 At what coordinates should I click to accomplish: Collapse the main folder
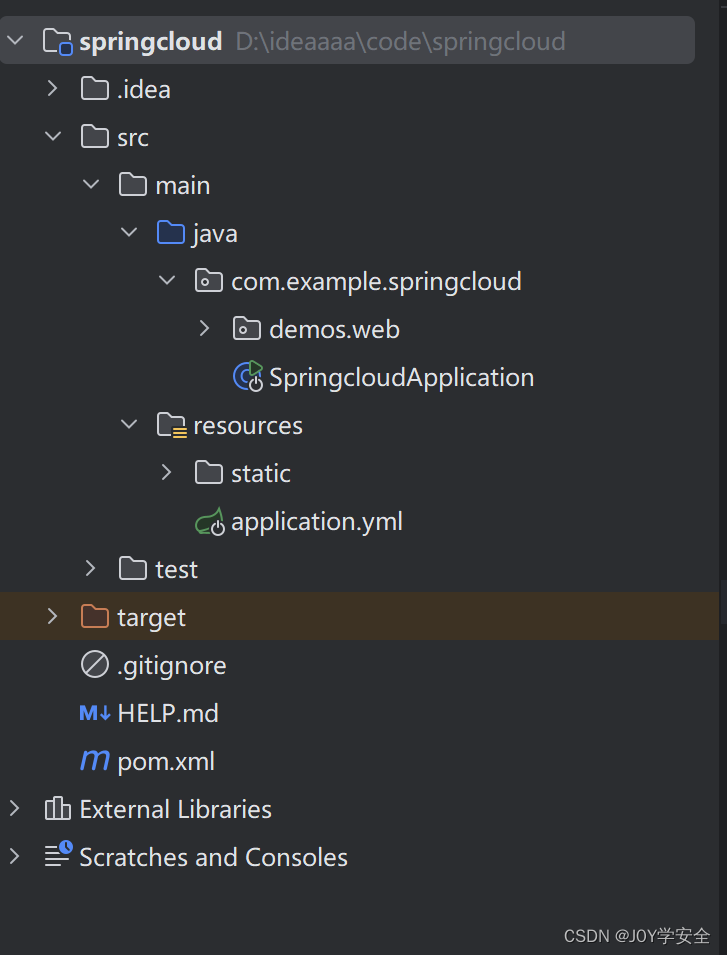point(90,184)
